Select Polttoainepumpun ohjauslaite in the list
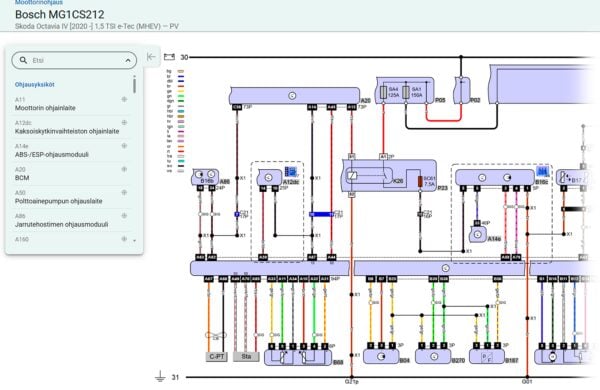 click(59, 201)
